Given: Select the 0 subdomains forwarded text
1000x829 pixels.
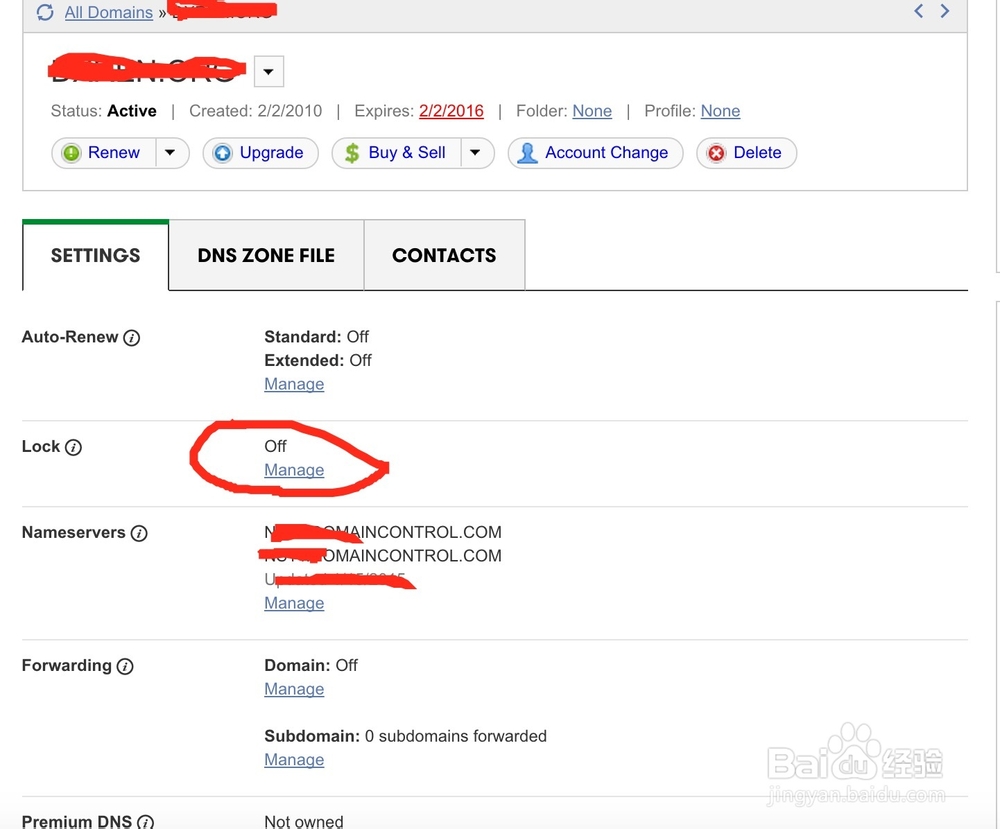Looking at the screenshot, I should coord(455,737).
